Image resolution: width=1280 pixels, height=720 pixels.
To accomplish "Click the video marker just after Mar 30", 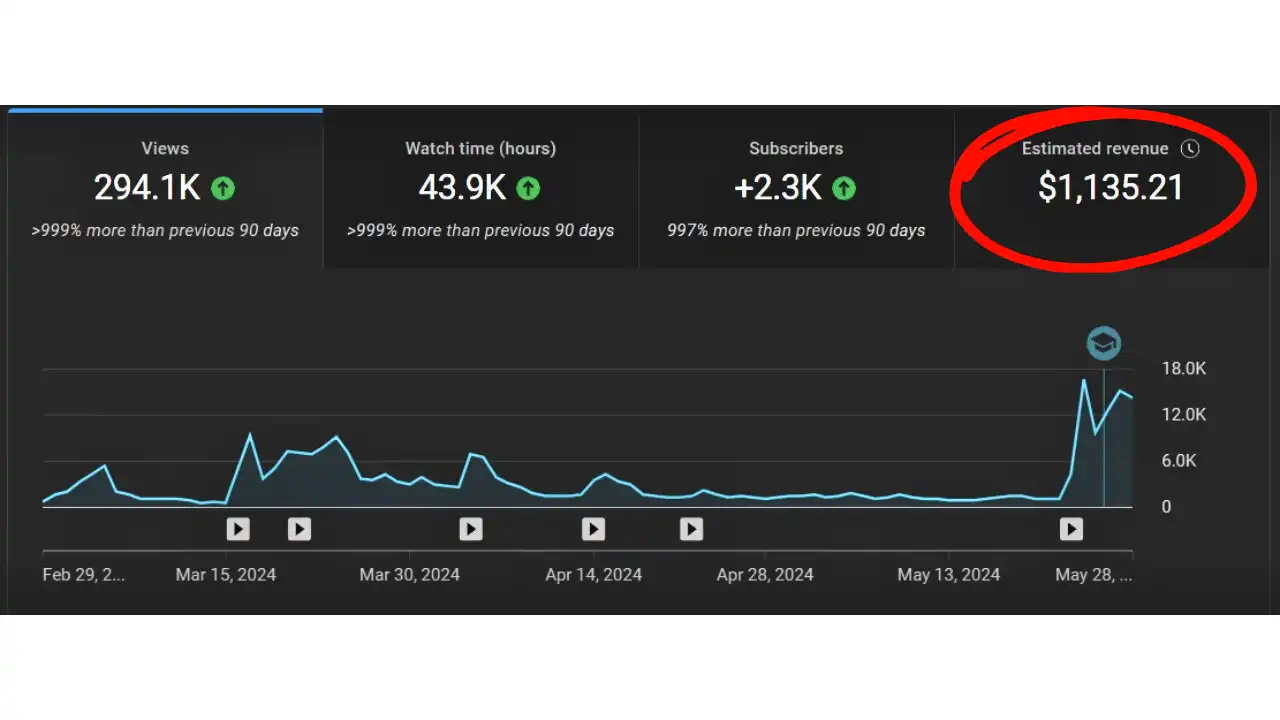I will click(x=471, y=529).
